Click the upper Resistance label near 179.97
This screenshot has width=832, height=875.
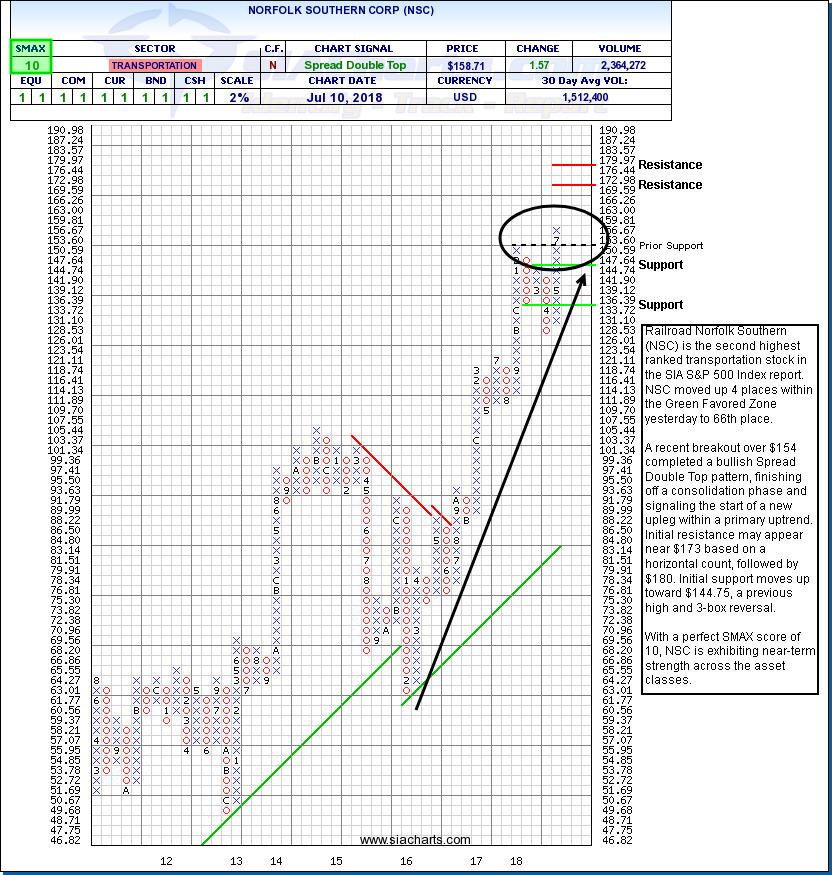[670, 165]
